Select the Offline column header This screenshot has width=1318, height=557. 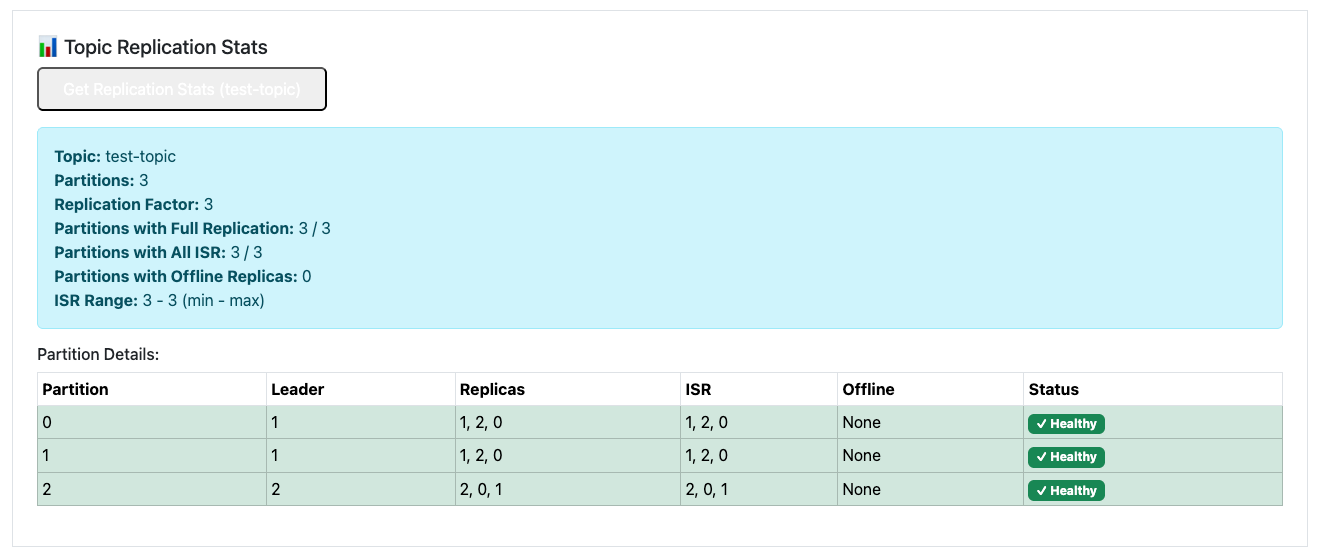pos(868,389)
